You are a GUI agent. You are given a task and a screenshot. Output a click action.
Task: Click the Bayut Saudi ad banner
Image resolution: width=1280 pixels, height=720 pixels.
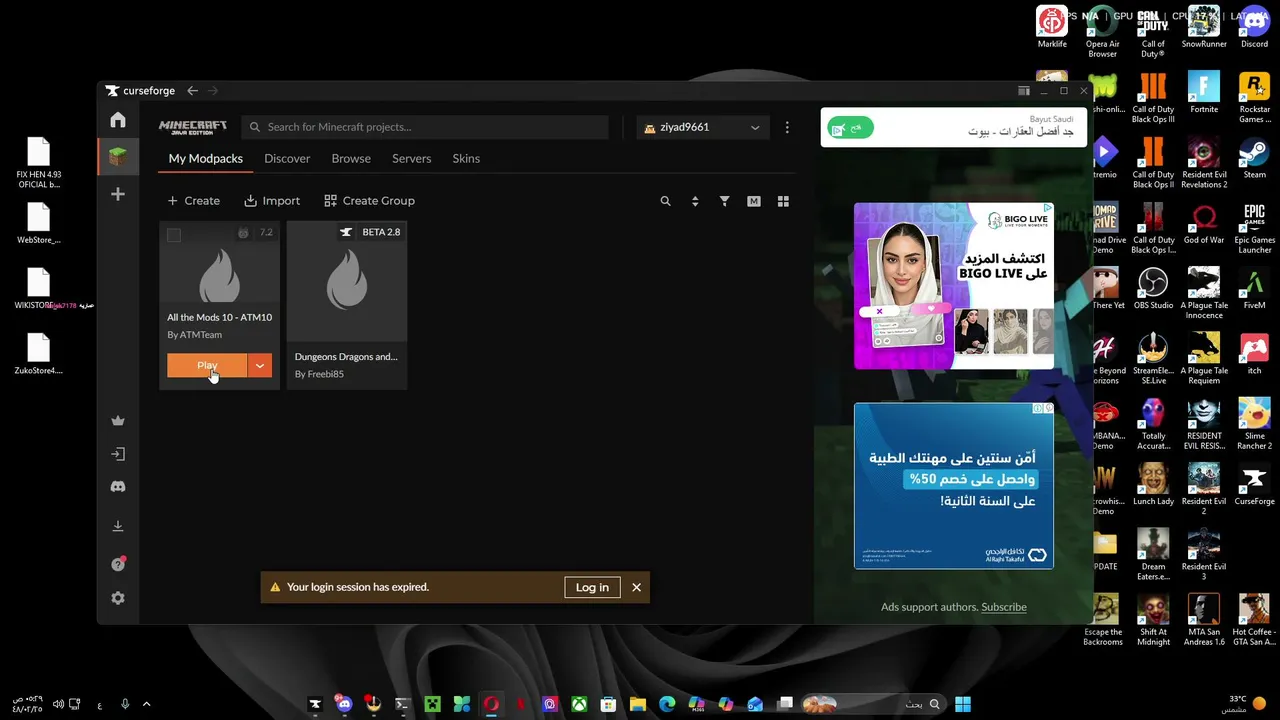tap(954, 128)
